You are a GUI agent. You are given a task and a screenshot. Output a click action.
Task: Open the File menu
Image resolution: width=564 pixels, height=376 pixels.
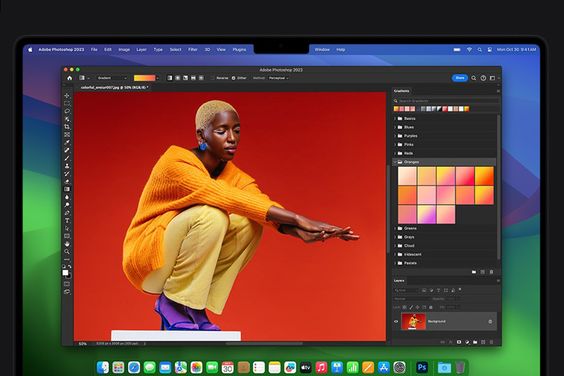94,50
